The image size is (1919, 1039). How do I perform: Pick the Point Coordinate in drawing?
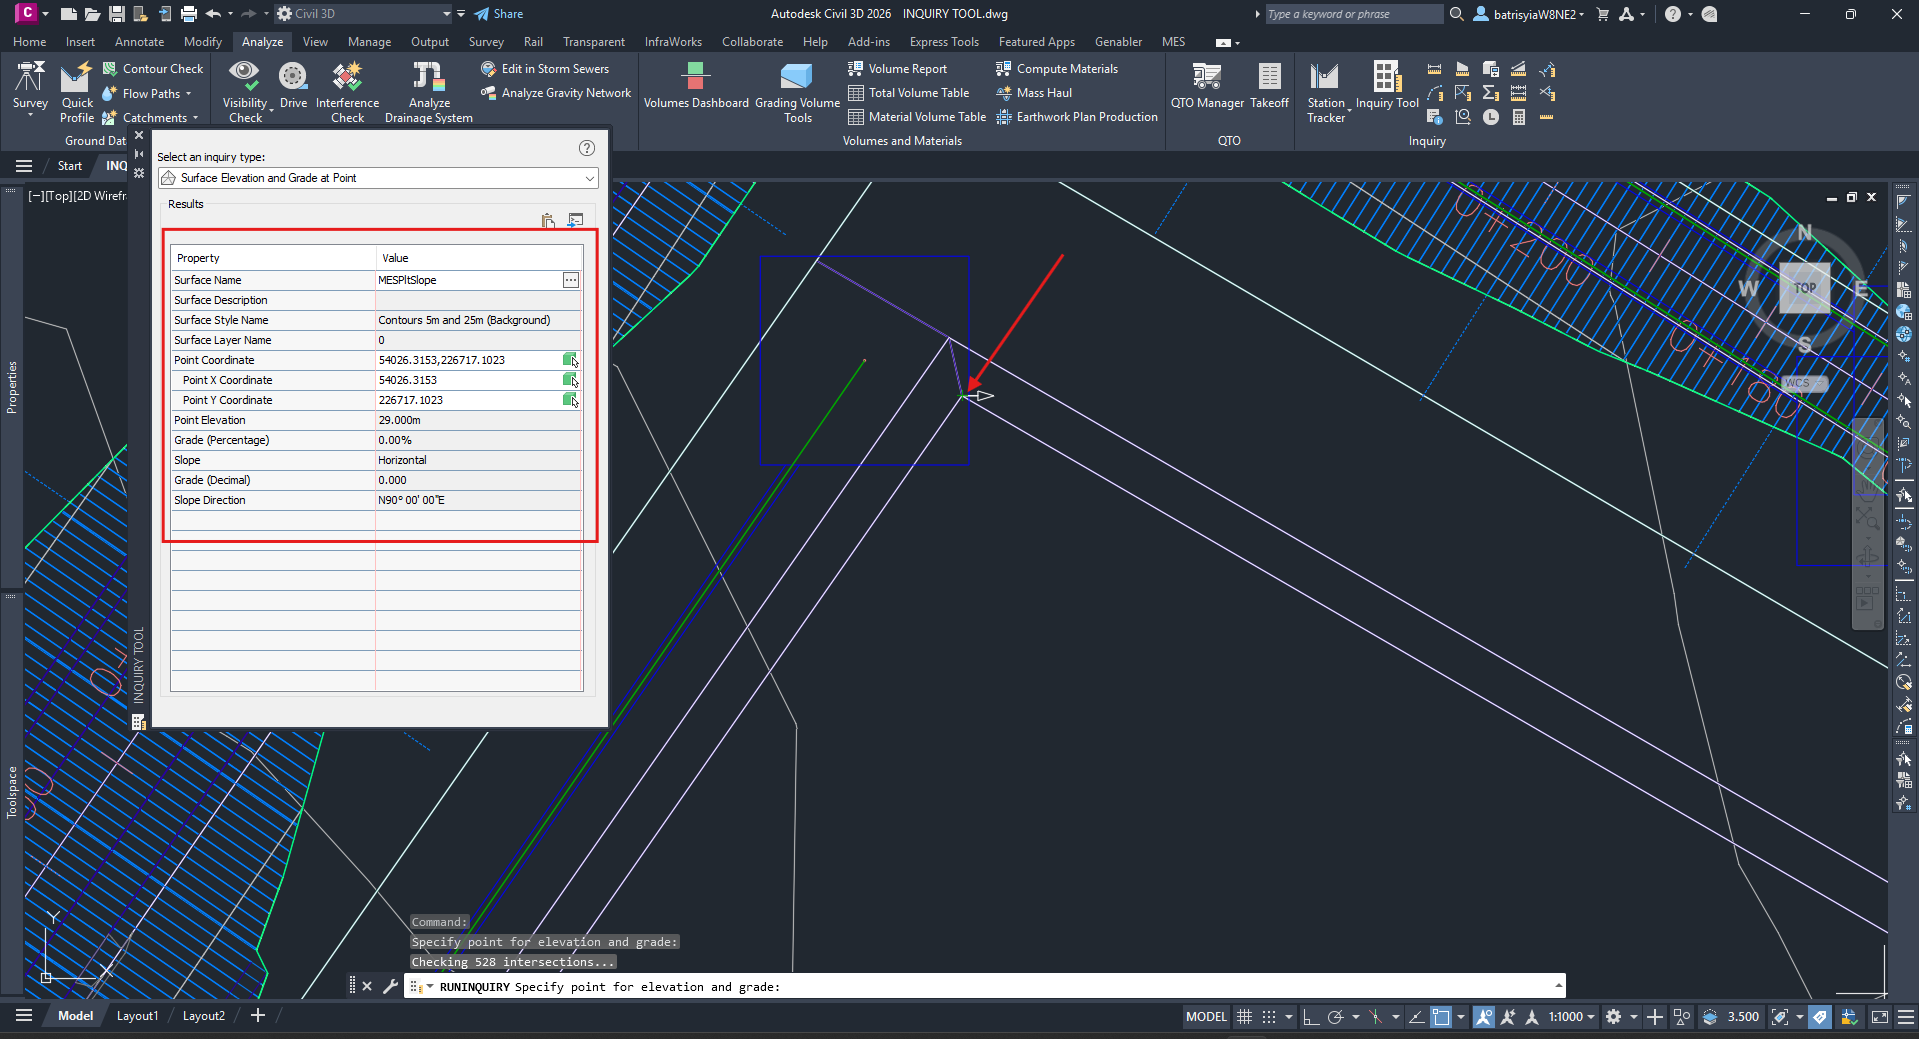click(x=570, y=360)
